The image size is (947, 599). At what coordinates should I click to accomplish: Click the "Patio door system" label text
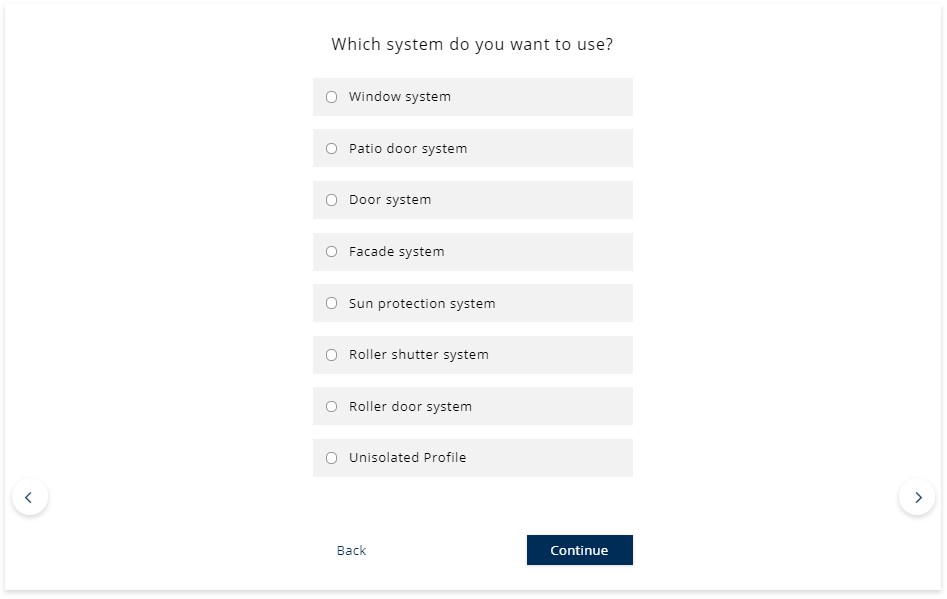[x=408, y=149]
